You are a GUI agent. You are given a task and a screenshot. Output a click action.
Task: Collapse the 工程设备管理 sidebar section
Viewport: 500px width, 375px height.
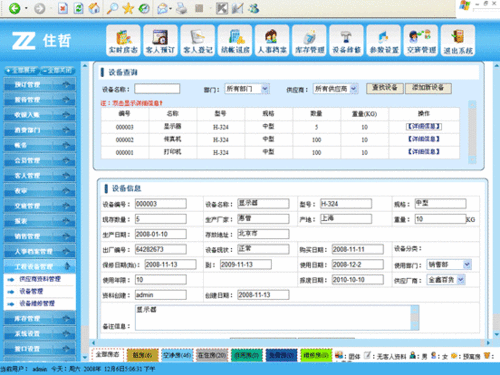40,266
